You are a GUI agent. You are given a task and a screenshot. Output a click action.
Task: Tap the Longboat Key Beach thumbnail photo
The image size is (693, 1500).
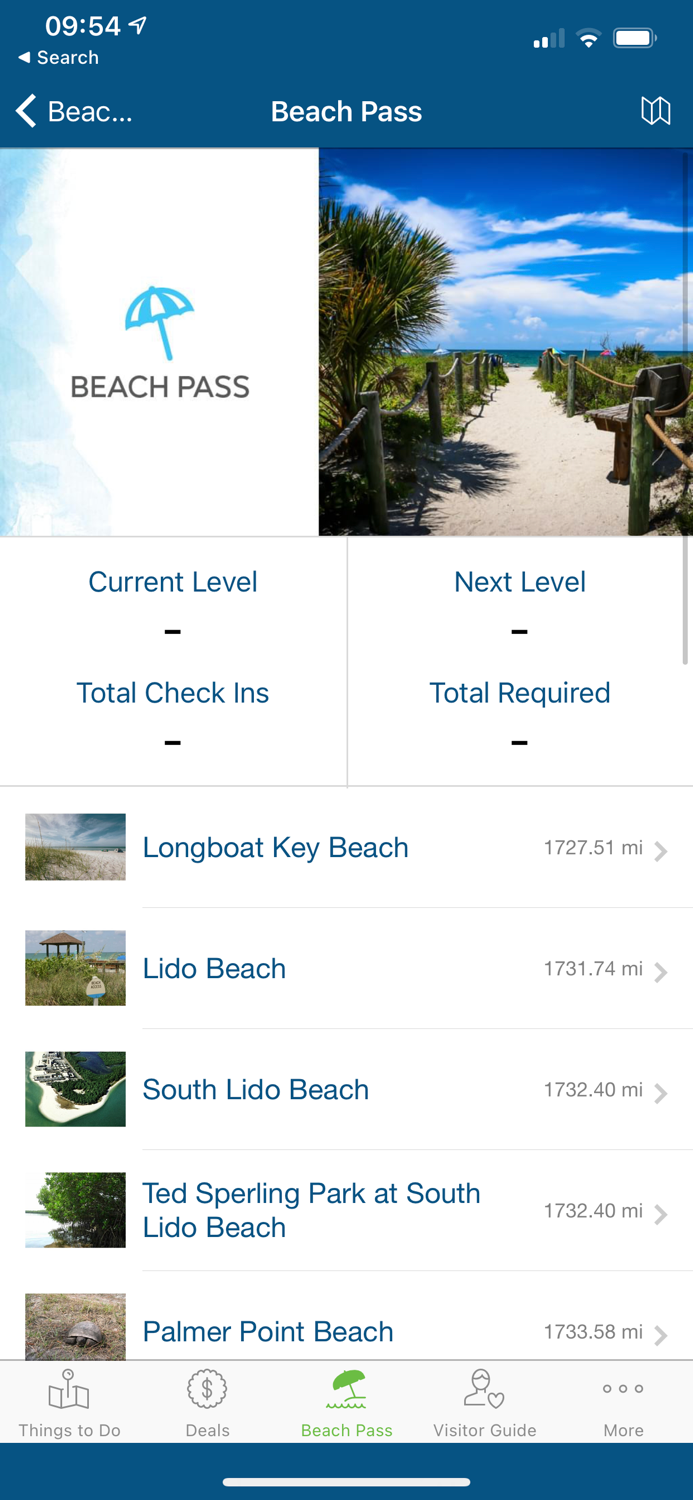coord(75,847)
